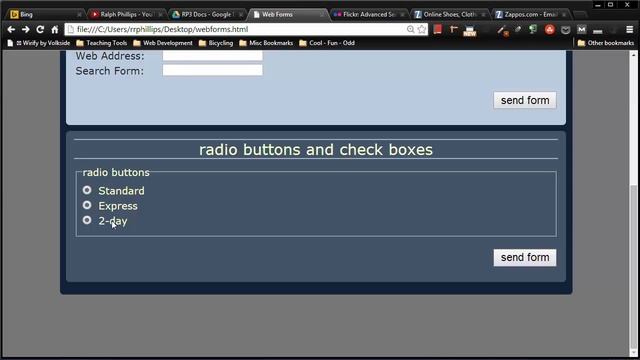Switch to the Flickr Advanced Search tab

tap(369, 14)
